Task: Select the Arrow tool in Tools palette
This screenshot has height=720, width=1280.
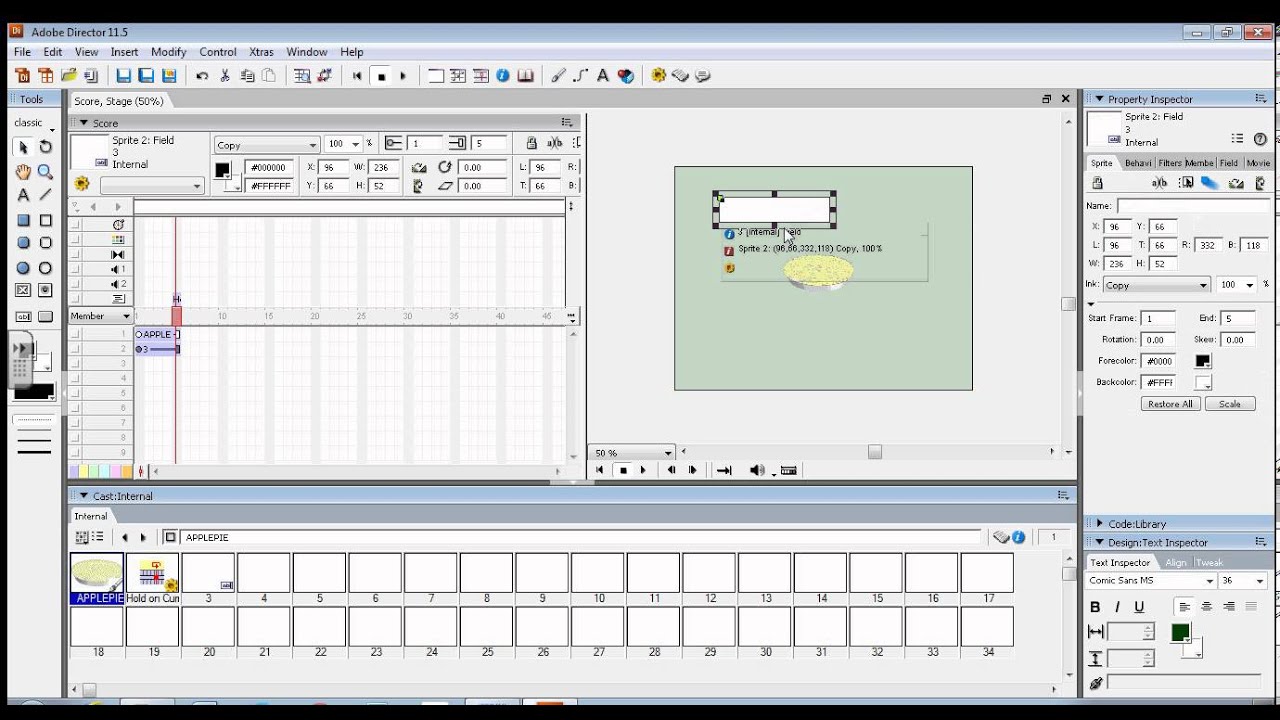Action: tap(23, 147)
